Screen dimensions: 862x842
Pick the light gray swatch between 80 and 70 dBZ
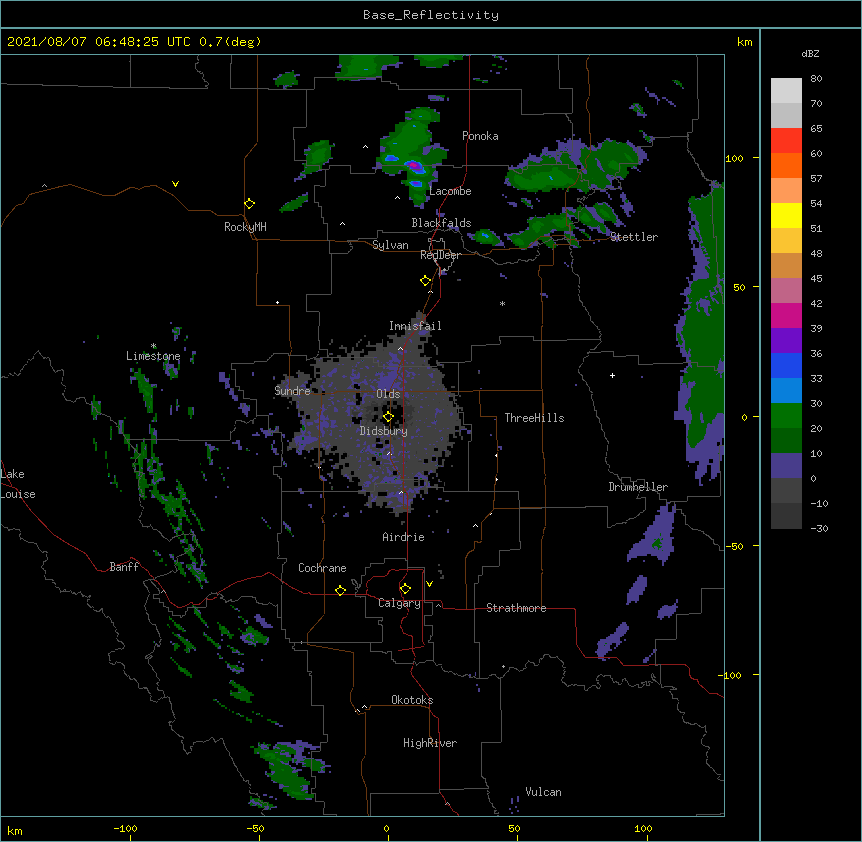(786, 91)
